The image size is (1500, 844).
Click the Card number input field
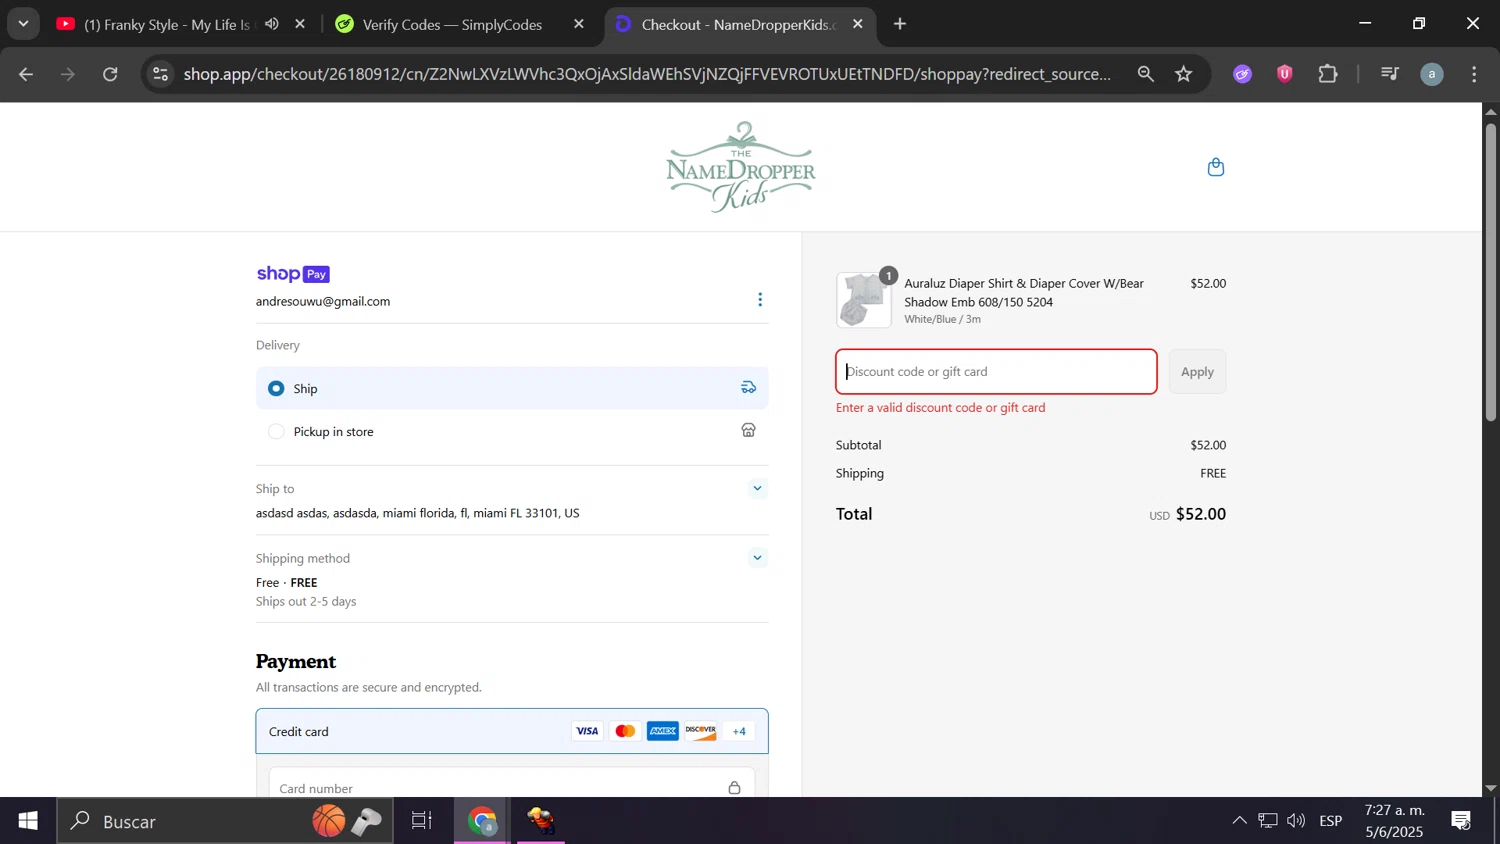pos(512,785)
